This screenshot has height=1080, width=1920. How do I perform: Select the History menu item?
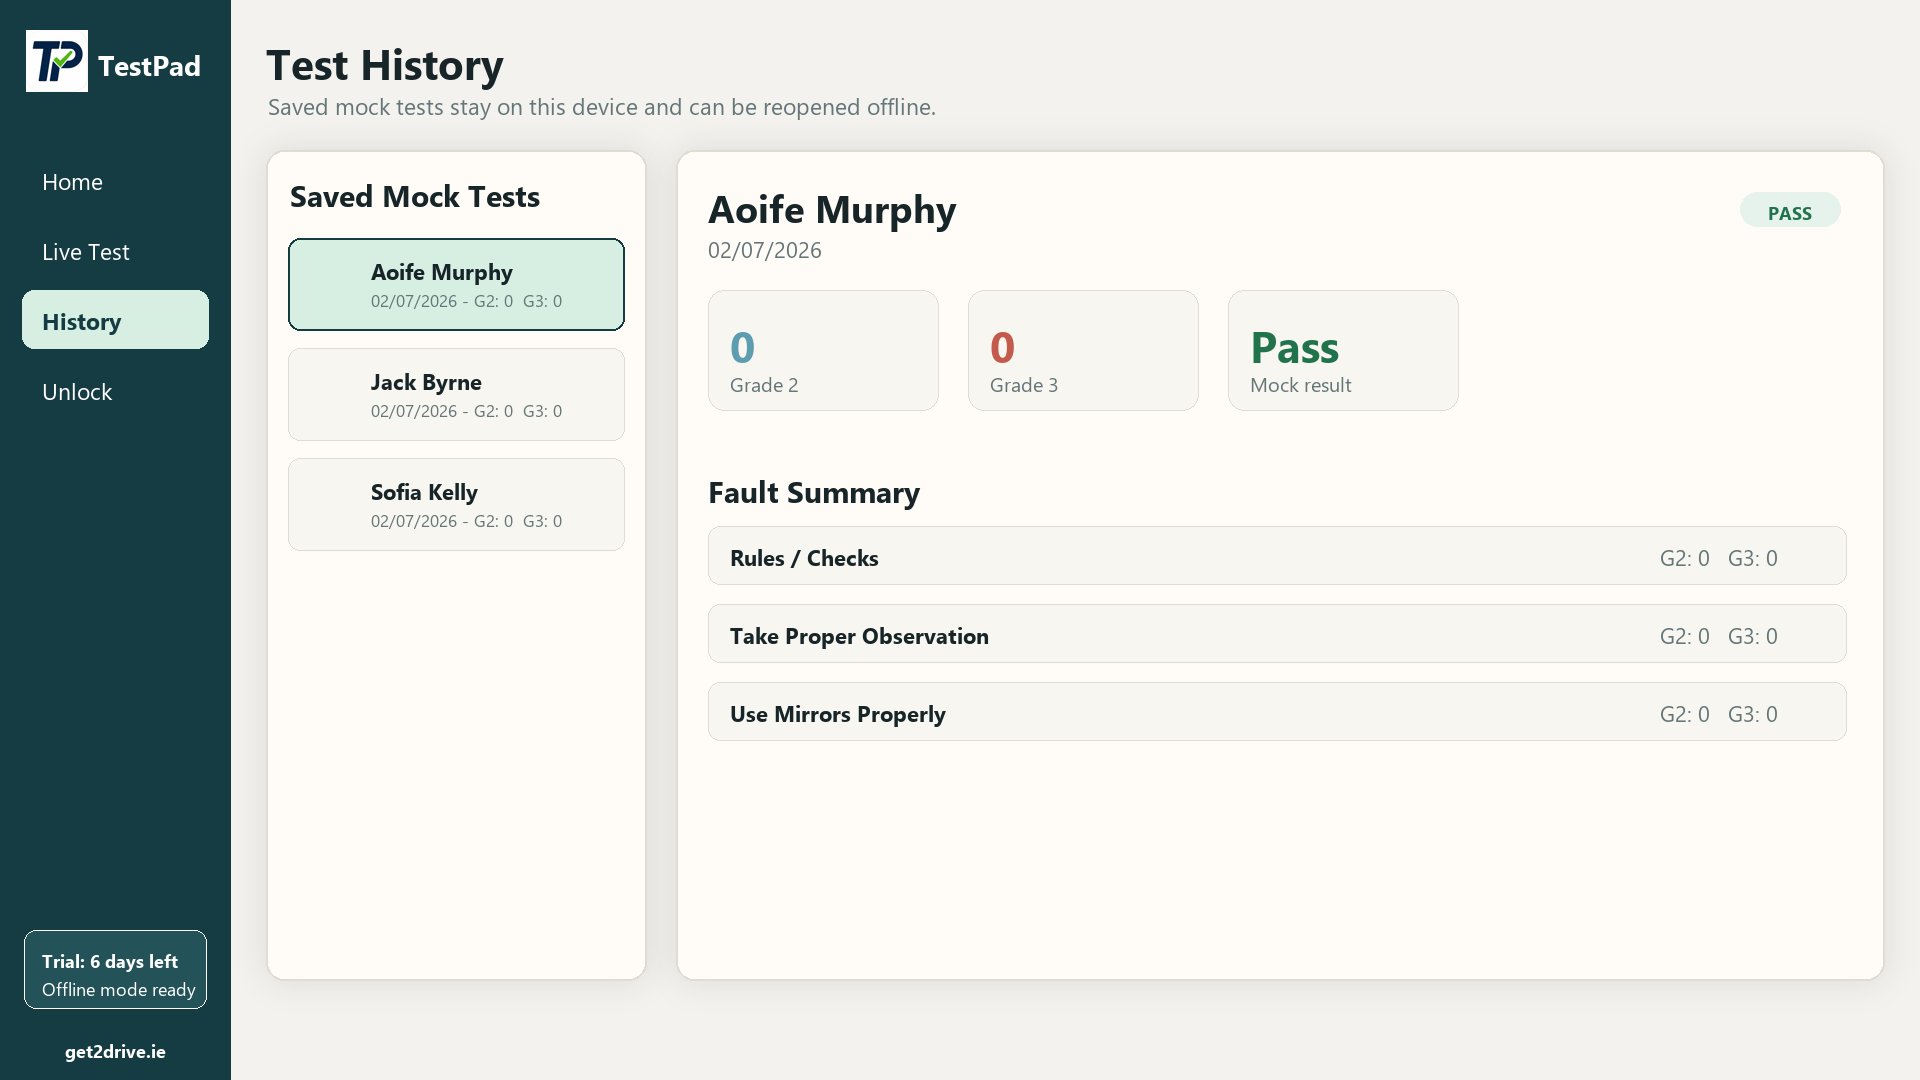coord(115,320)
